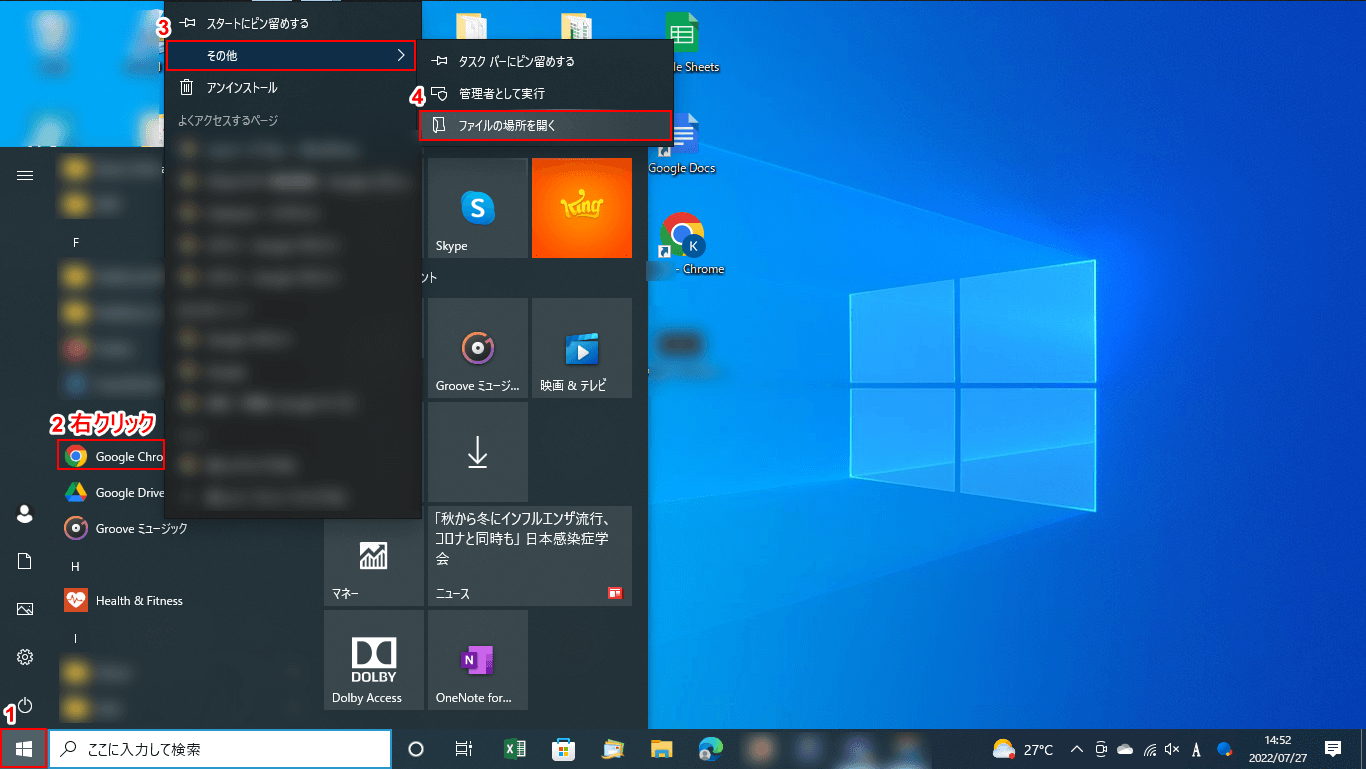Viewport: 1366px width, 769px height.
Task: Jump to letter F group header
Action: click(x=75, y=242)
